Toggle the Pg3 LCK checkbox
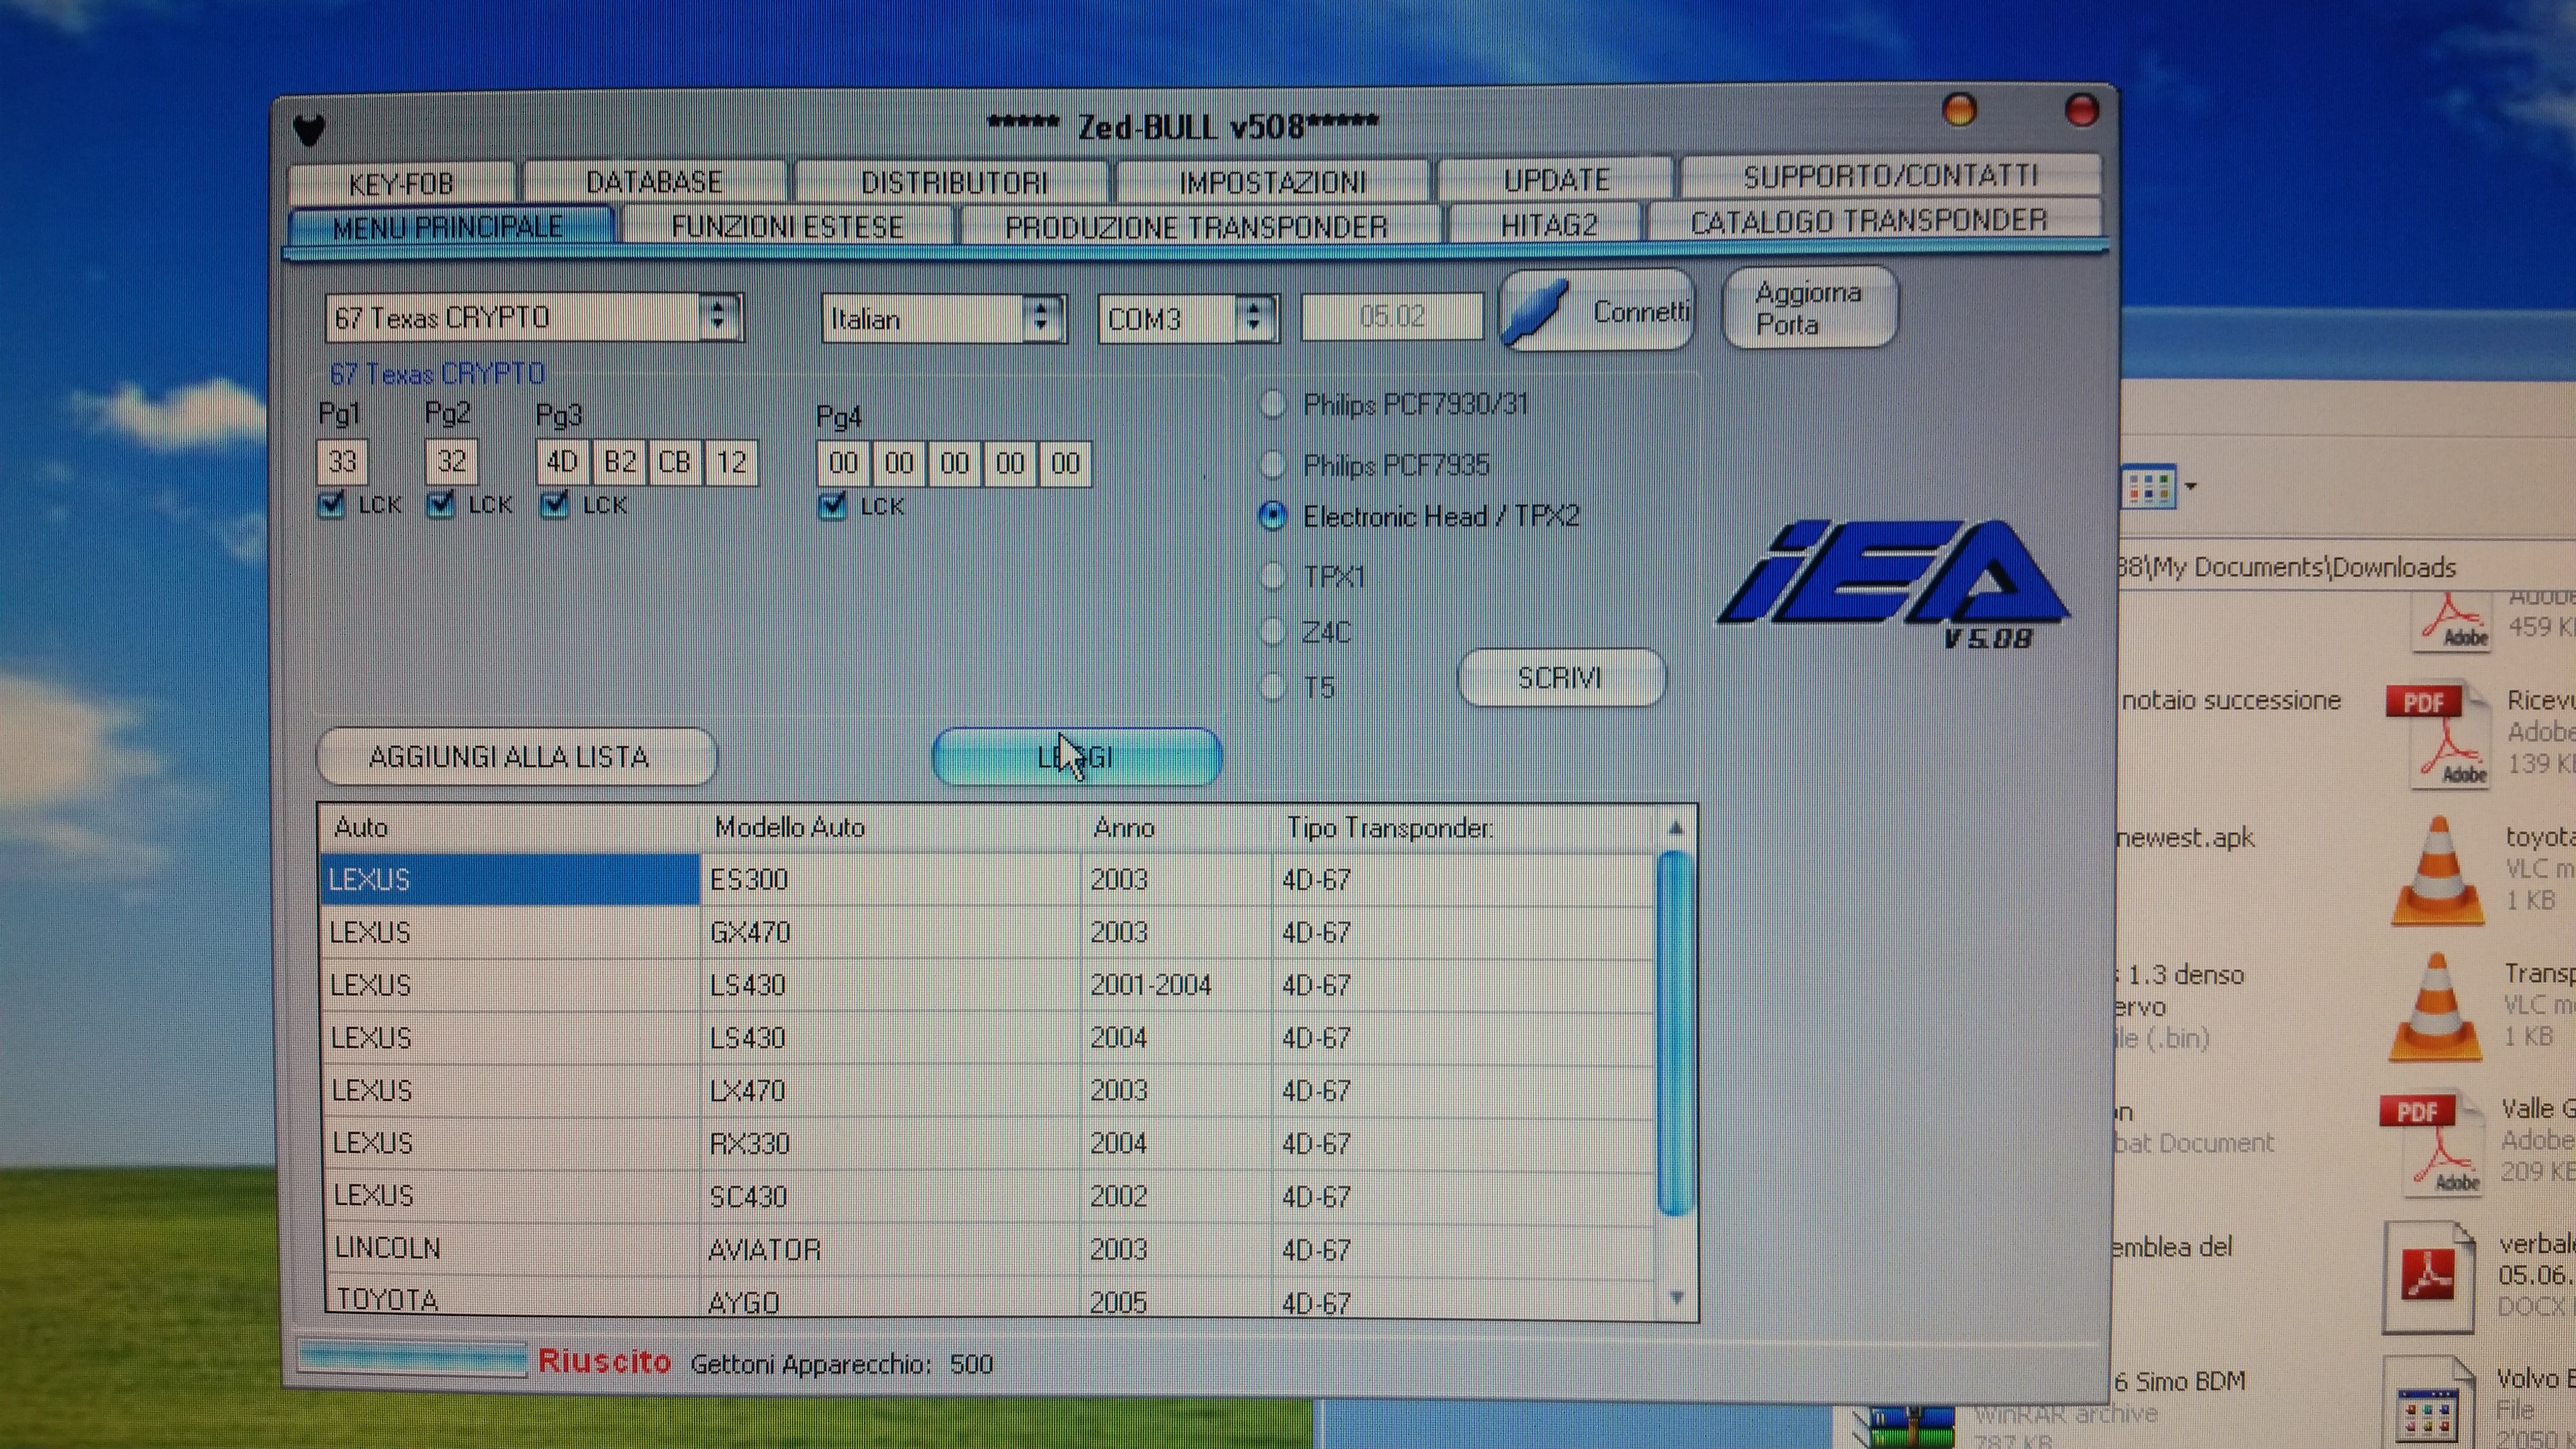The height and width of the screenshot is (1449, 2576). [554, 504]
